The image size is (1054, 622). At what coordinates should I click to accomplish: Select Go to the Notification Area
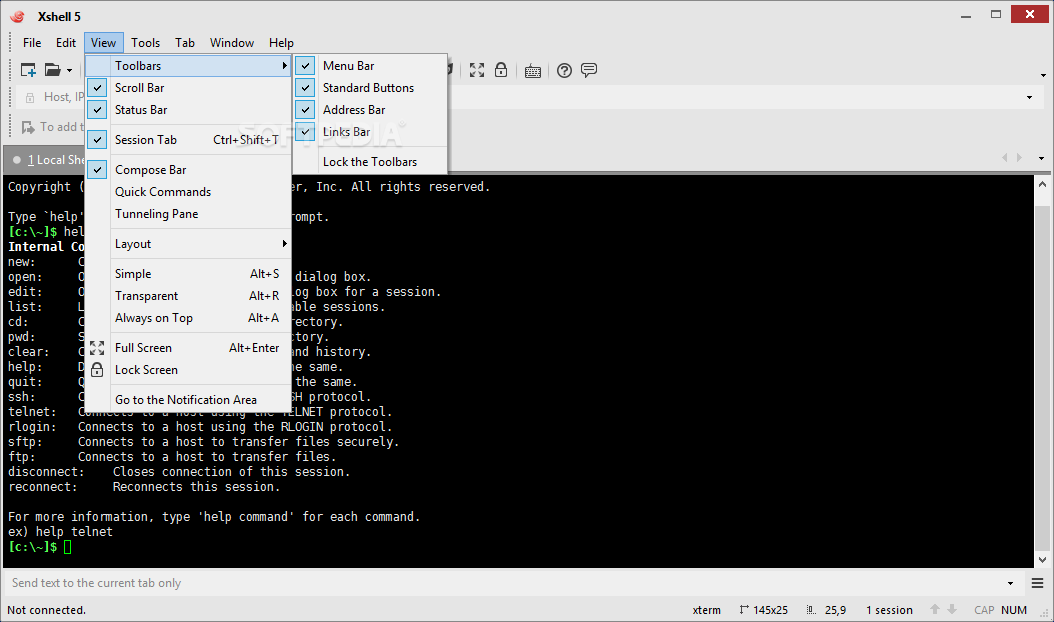coord(188,399)
